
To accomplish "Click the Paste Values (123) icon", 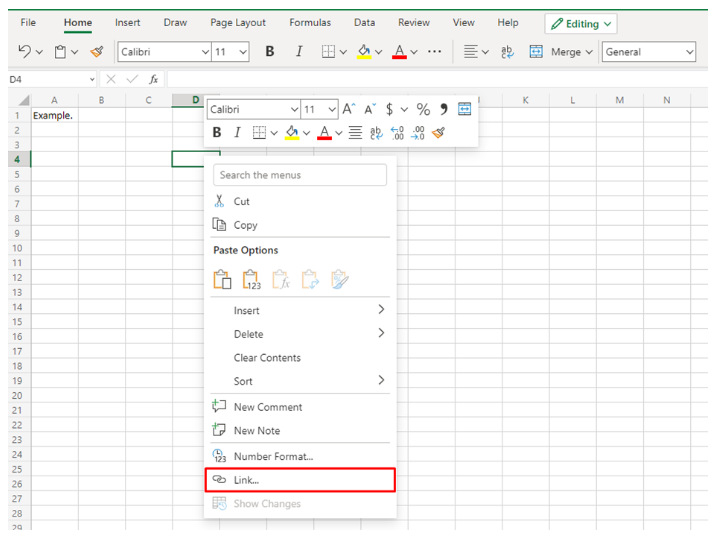I will (252, 281).
